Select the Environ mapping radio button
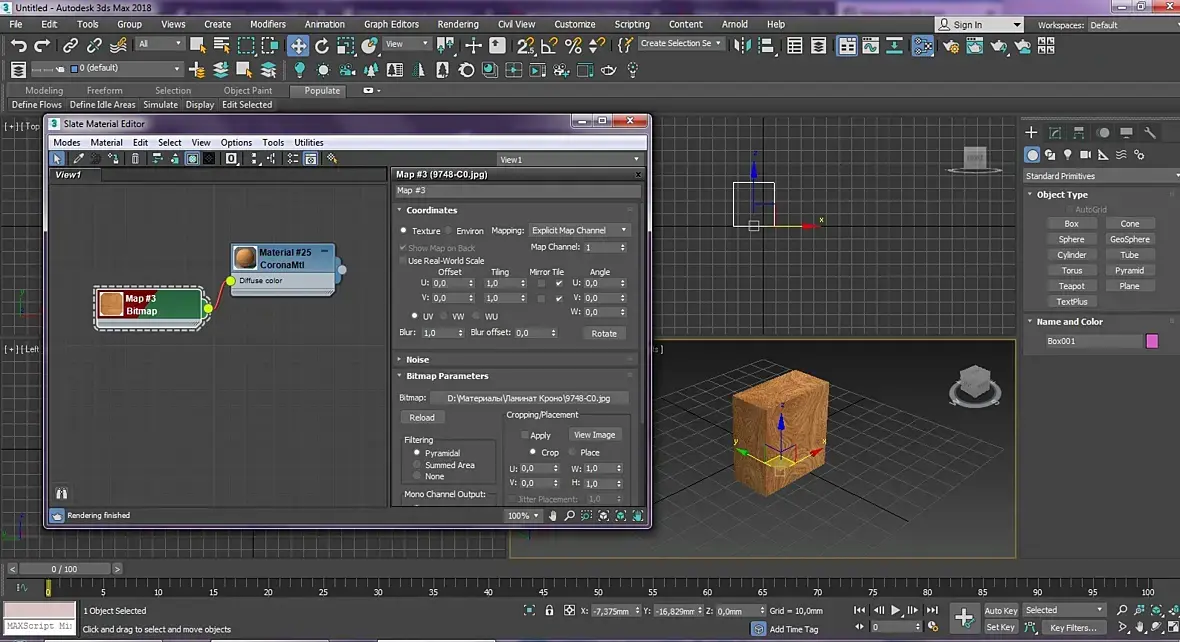This screenshot has height=642, width=1180. [448, 231]
